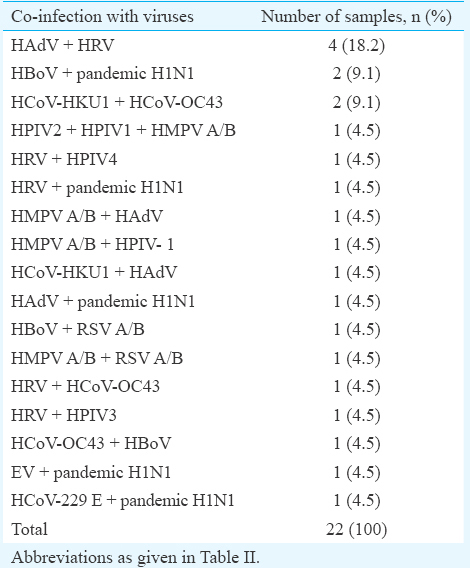Click the 'HRV + HCoV-OC43' label
Image resolution: width=470 pixels, height=568 pixels.
(x=86, y=386)
